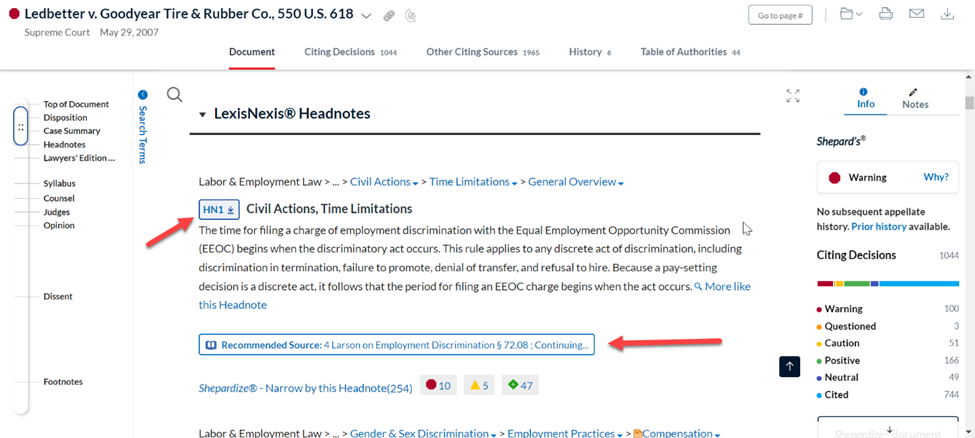Click the Citing Decisions heading in sidebar
The image size is (975, 438).
coord(856,256)
